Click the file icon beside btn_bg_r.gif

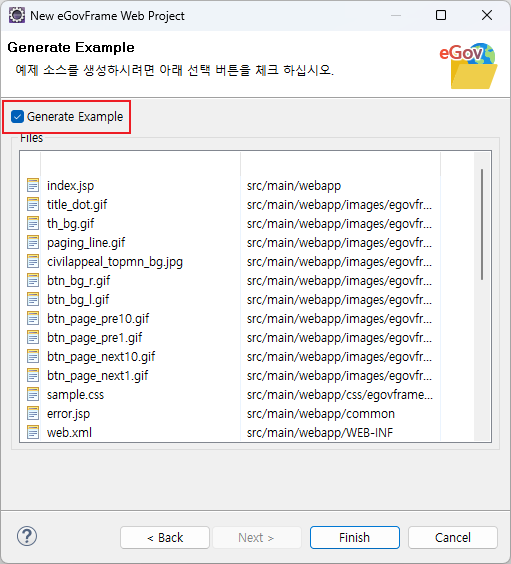(x=33, y=280)
